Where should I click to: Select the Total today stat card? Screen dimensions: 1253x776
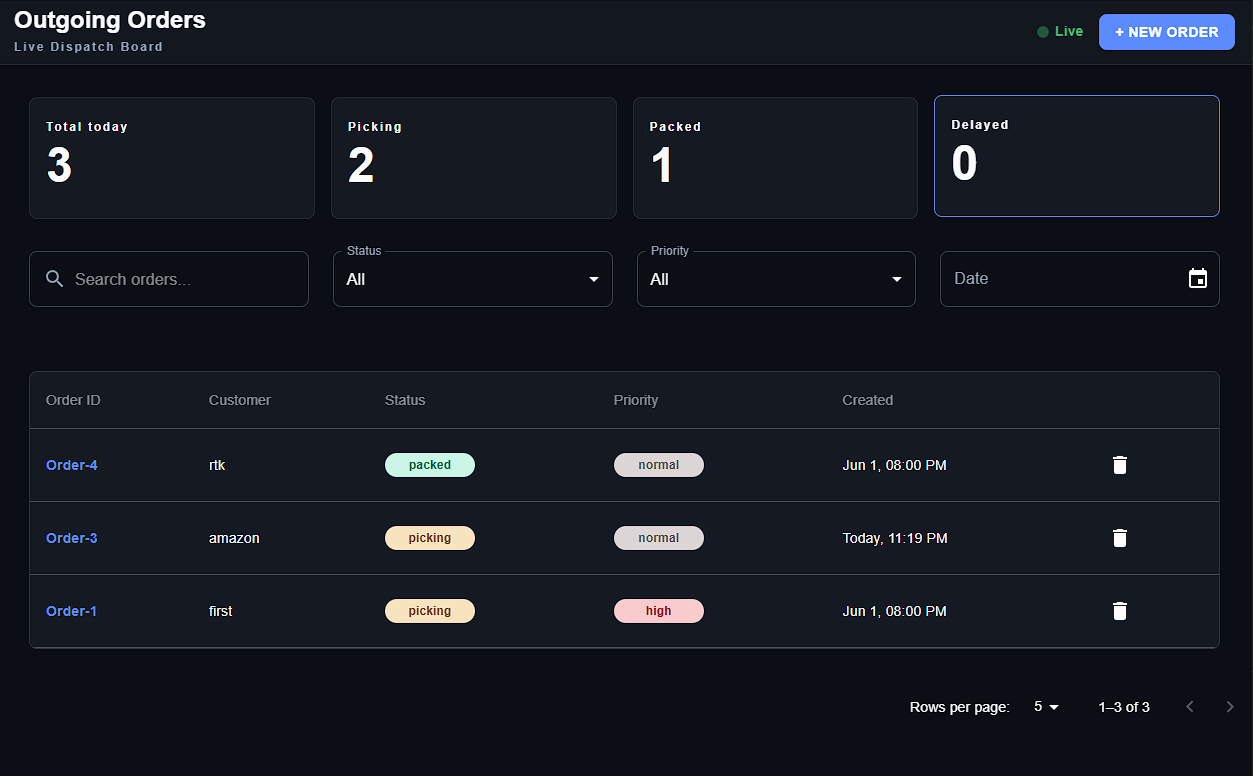click(172, 158)
